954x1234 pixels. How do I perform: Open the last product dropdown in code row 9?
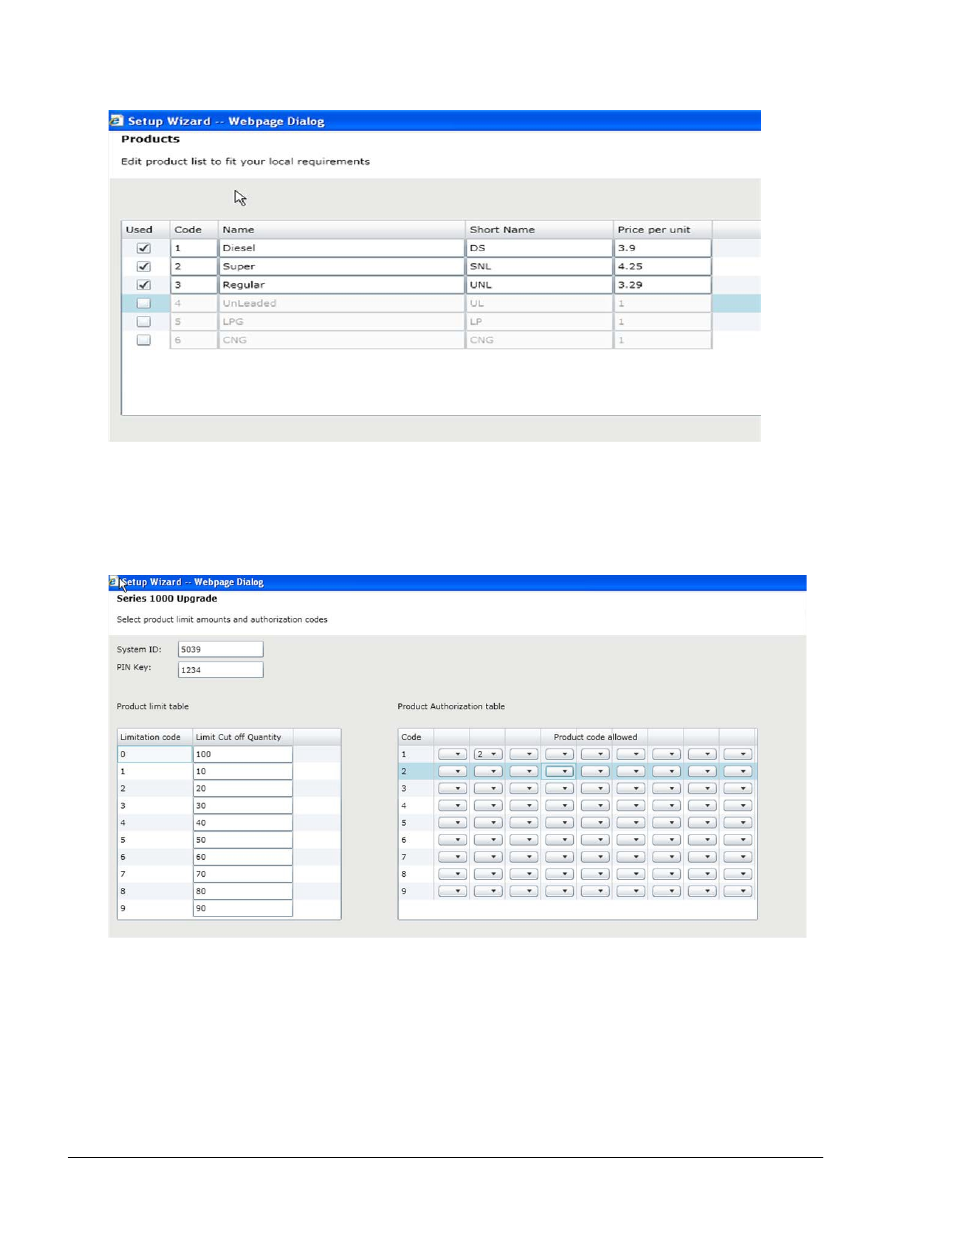coord(738,891)
